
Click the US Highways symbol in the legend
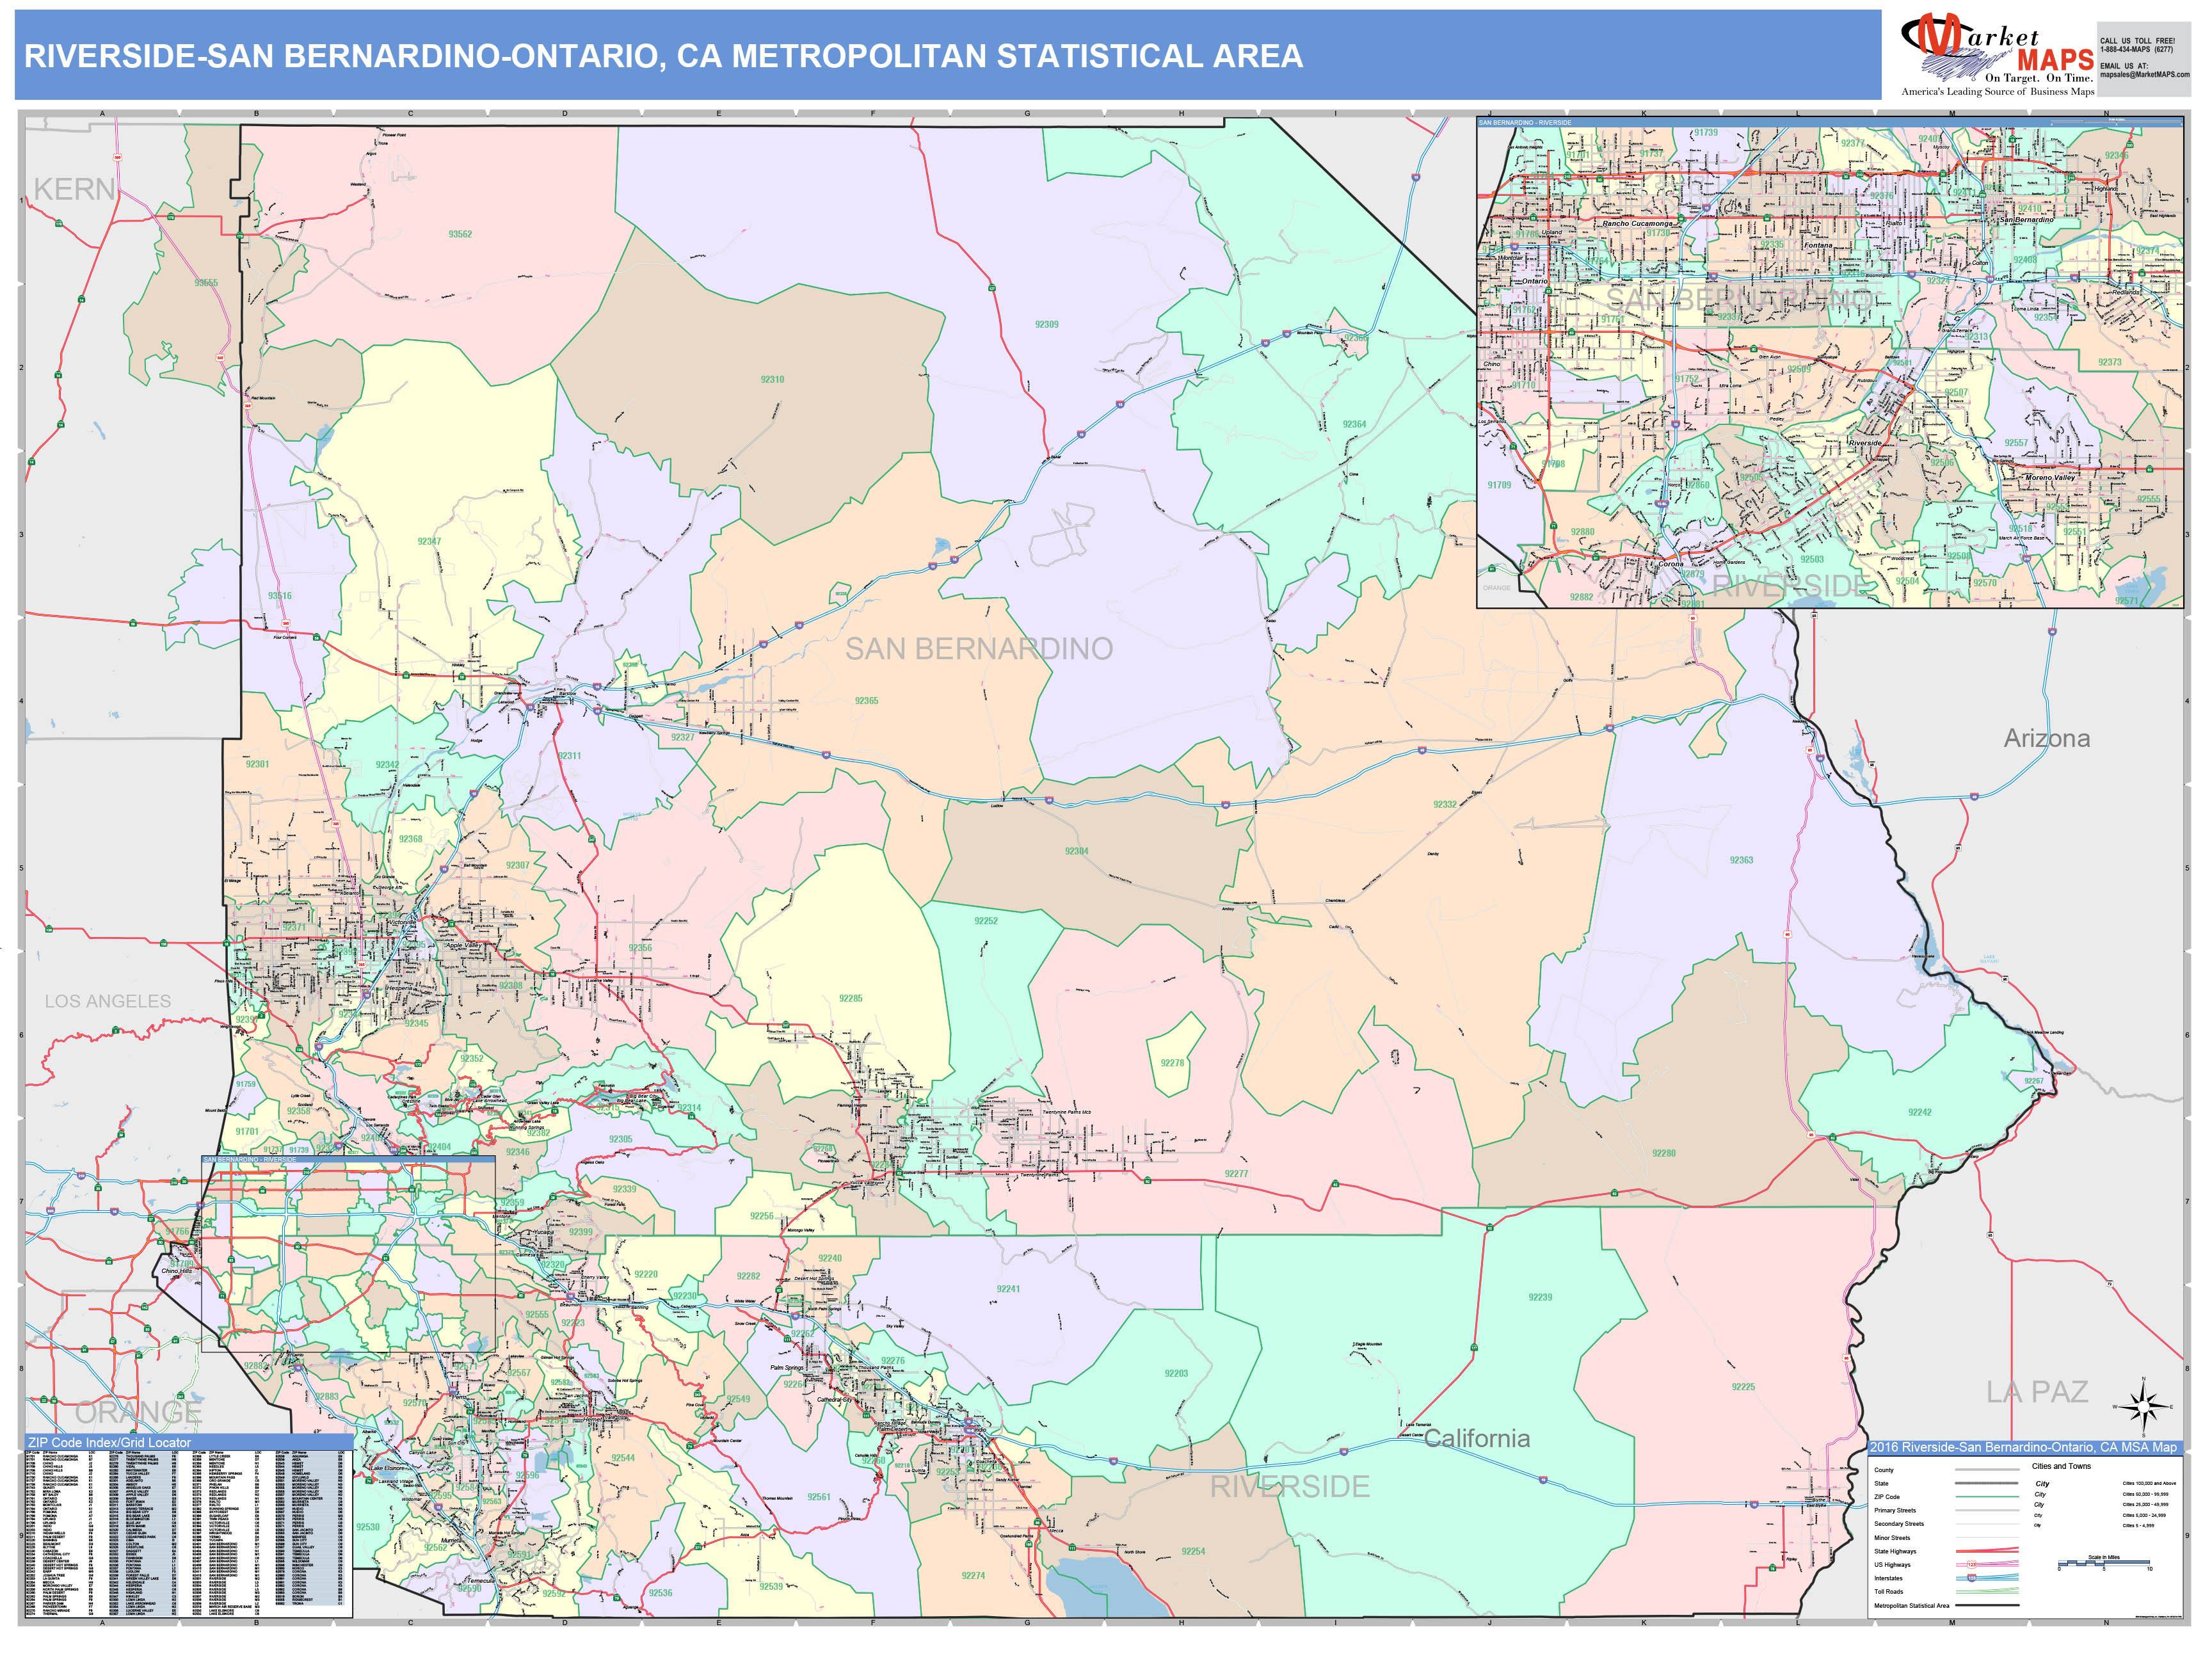point(1972,1565)
